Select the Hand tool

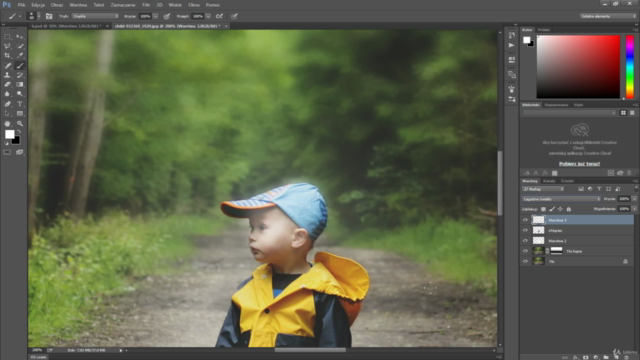(7, 123)
